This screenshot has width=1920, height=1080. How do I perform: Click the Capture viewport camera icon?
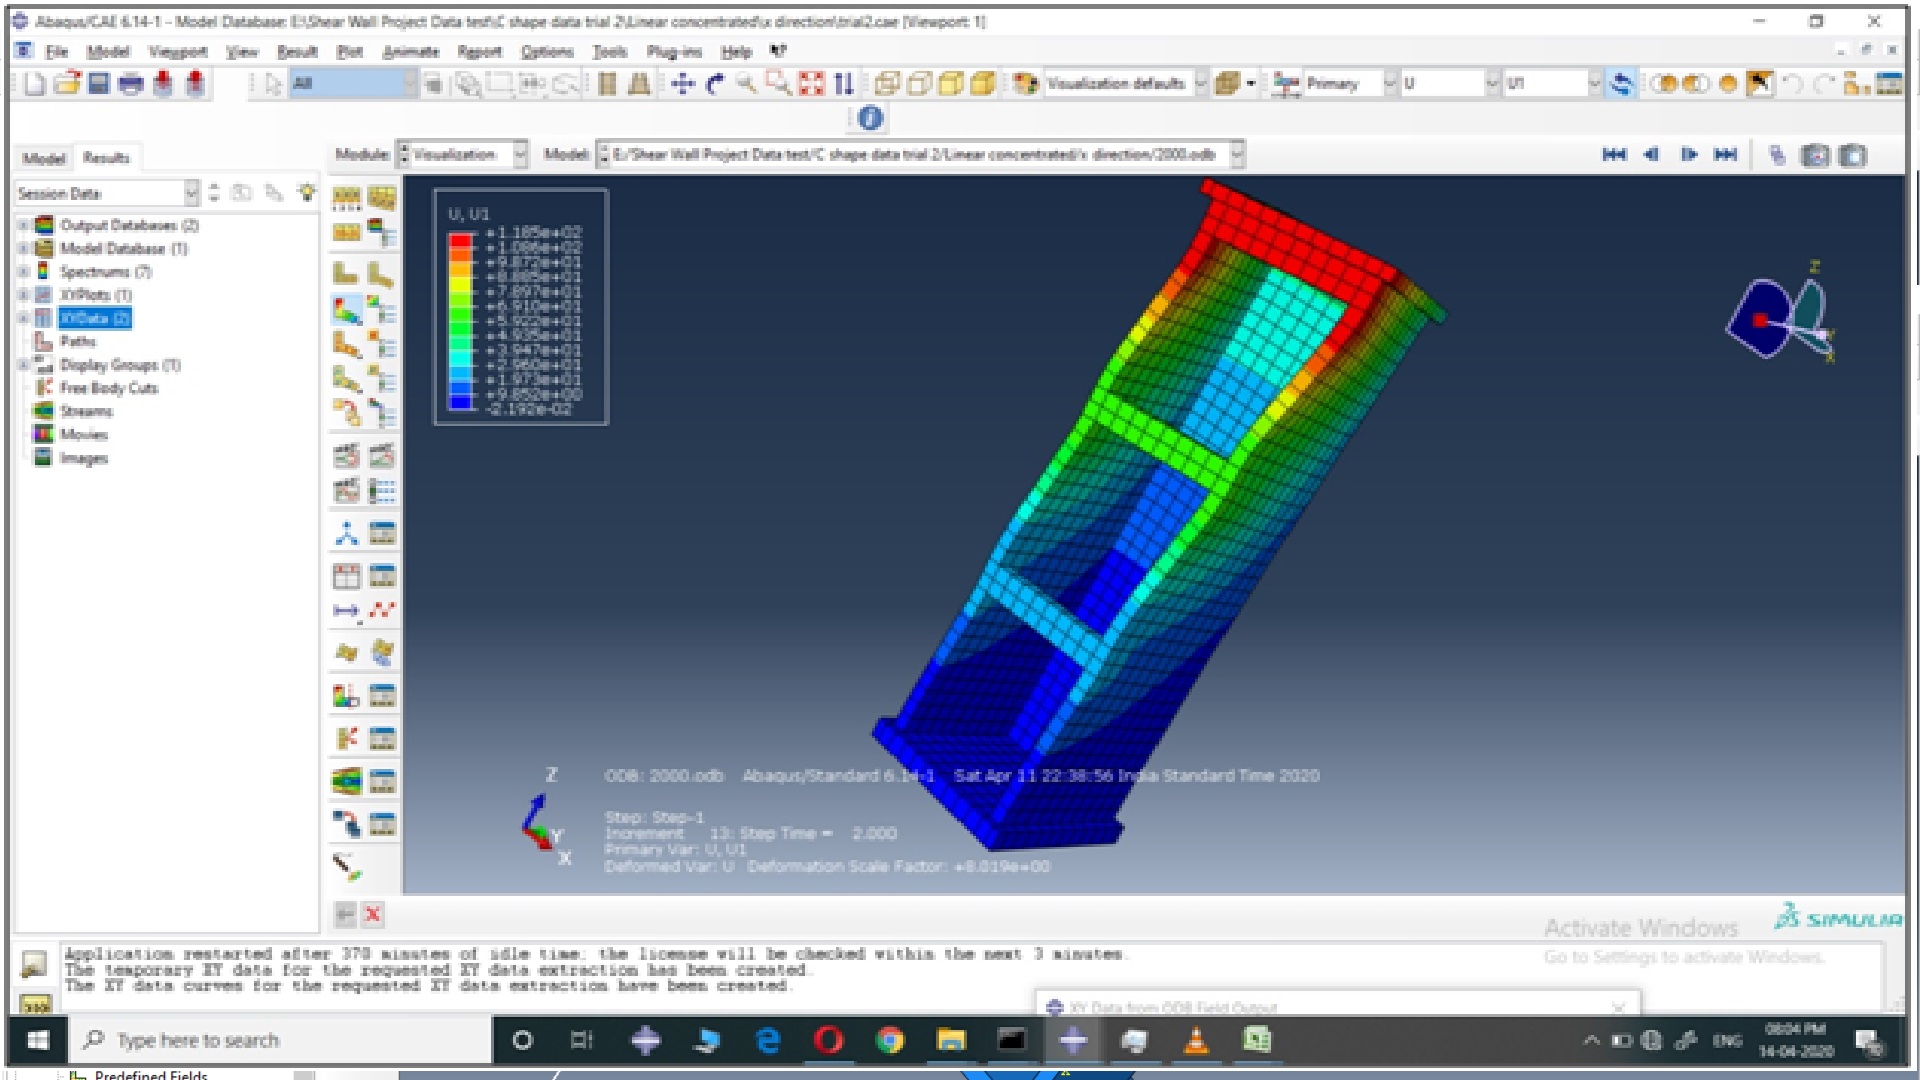(x=1815, y=155)
